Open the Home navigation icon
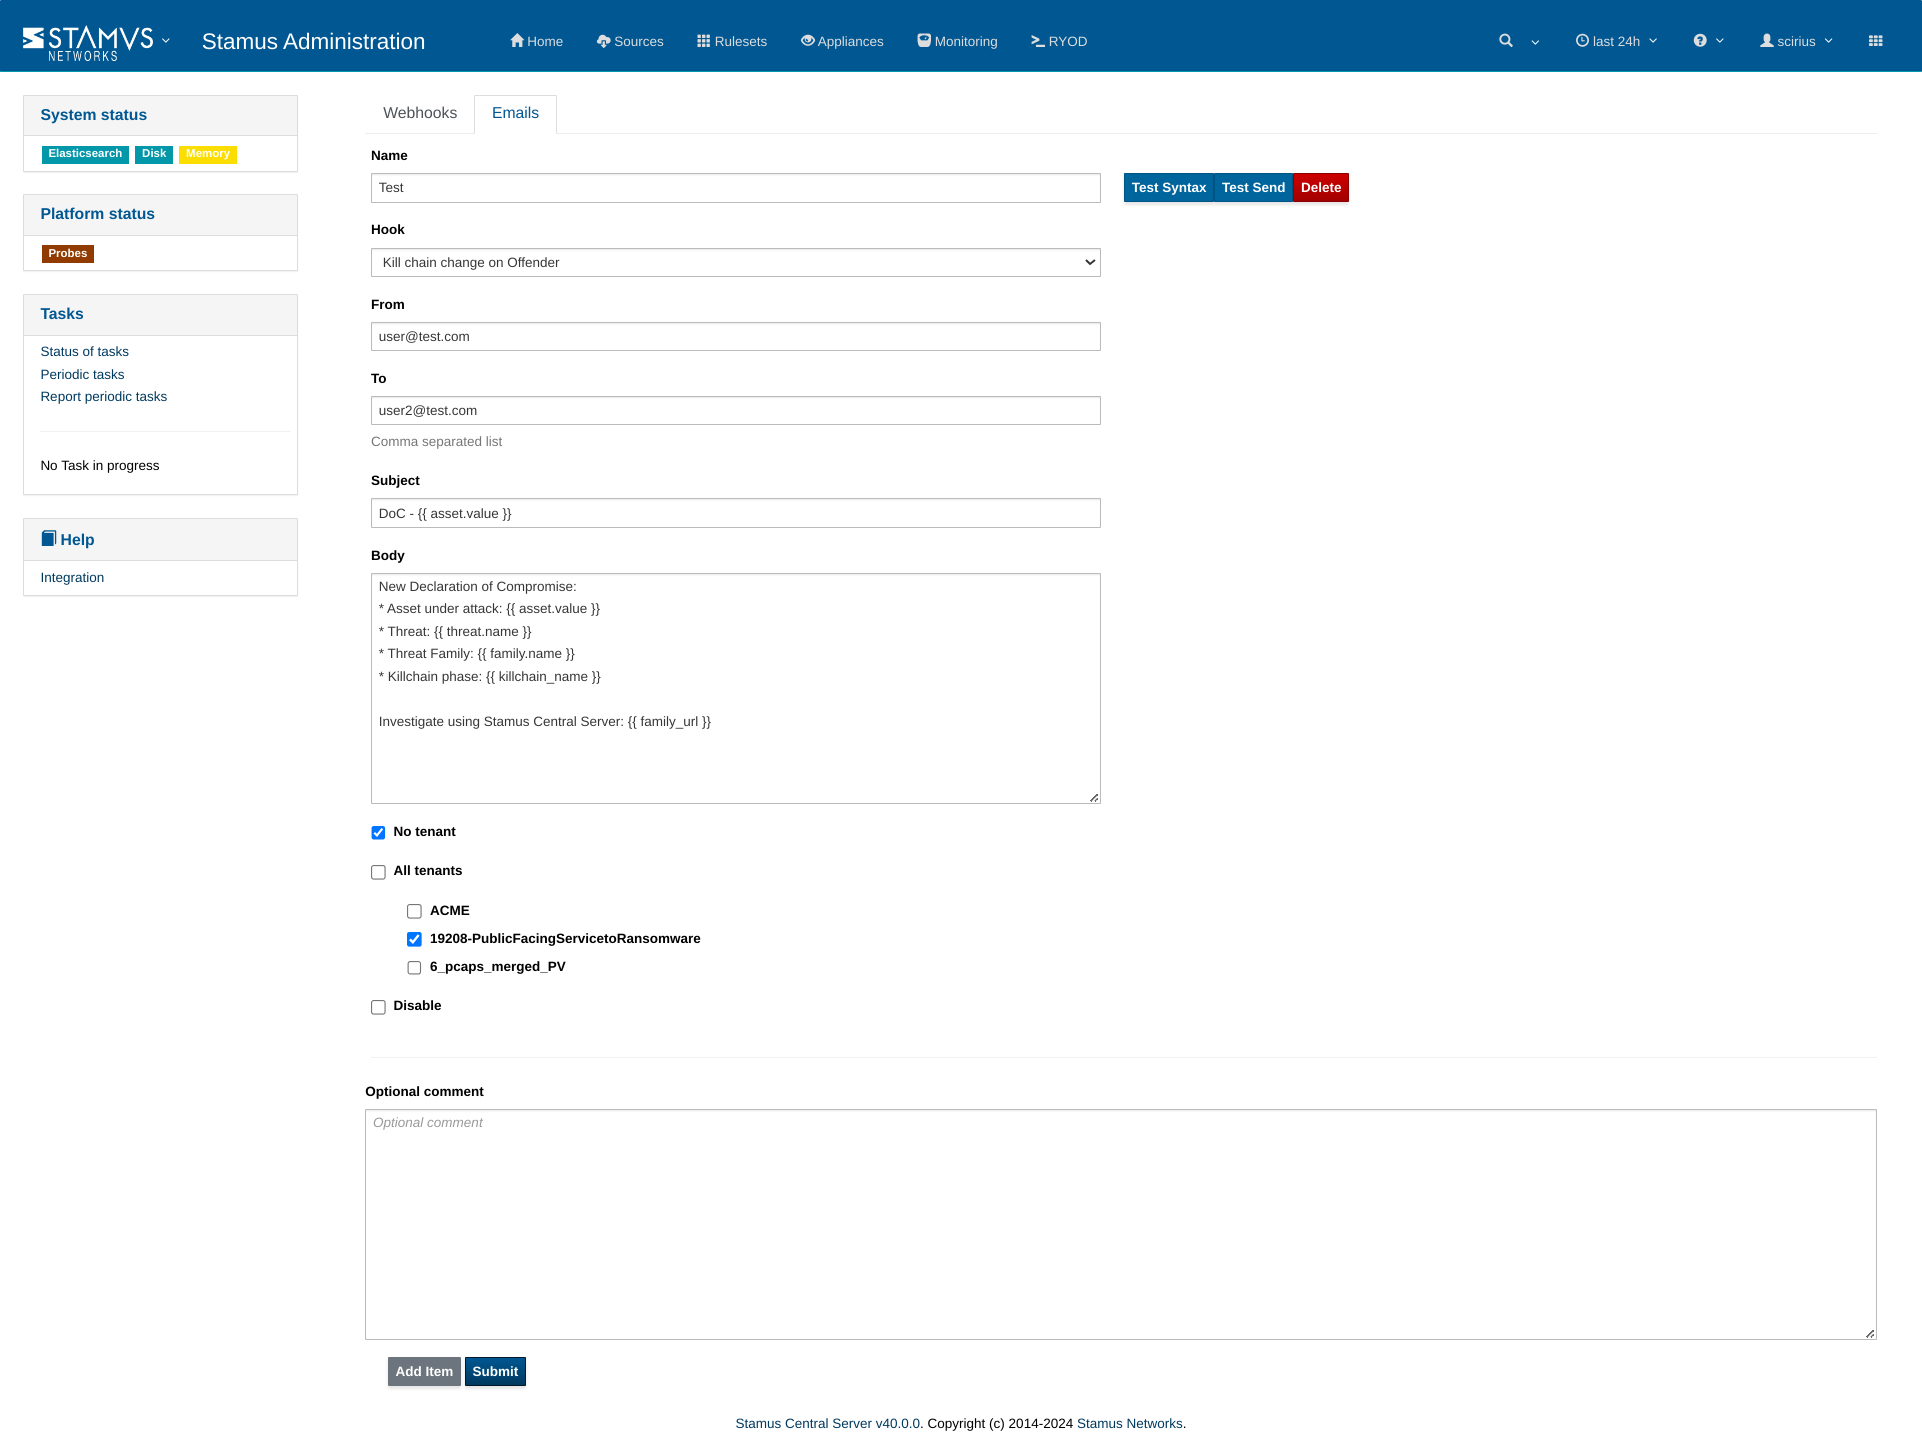Screen dimensions: 1922x1447 [518, 41]
